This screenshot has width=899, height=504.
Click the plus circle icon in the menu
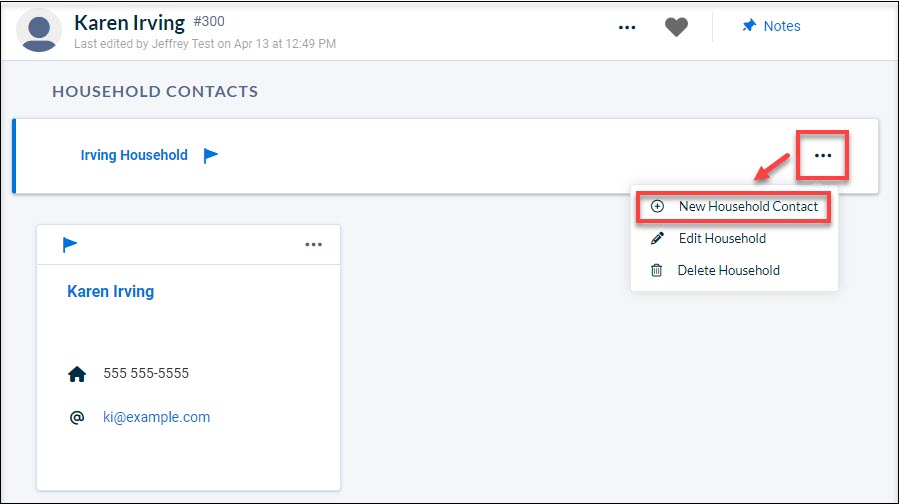(x=658, y=206)
